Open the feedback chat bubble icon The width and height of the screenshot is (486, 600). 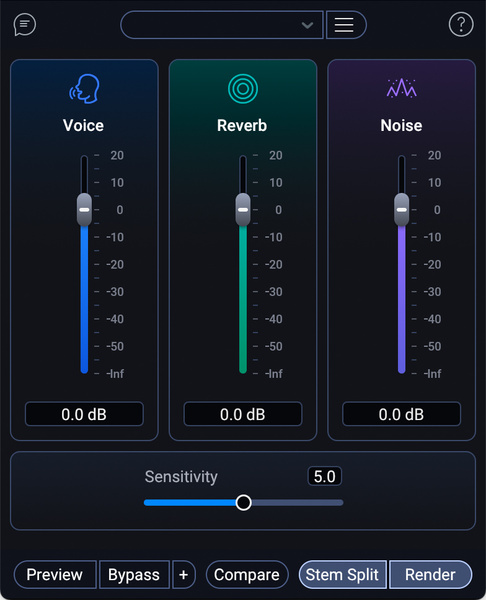(25, 25)
